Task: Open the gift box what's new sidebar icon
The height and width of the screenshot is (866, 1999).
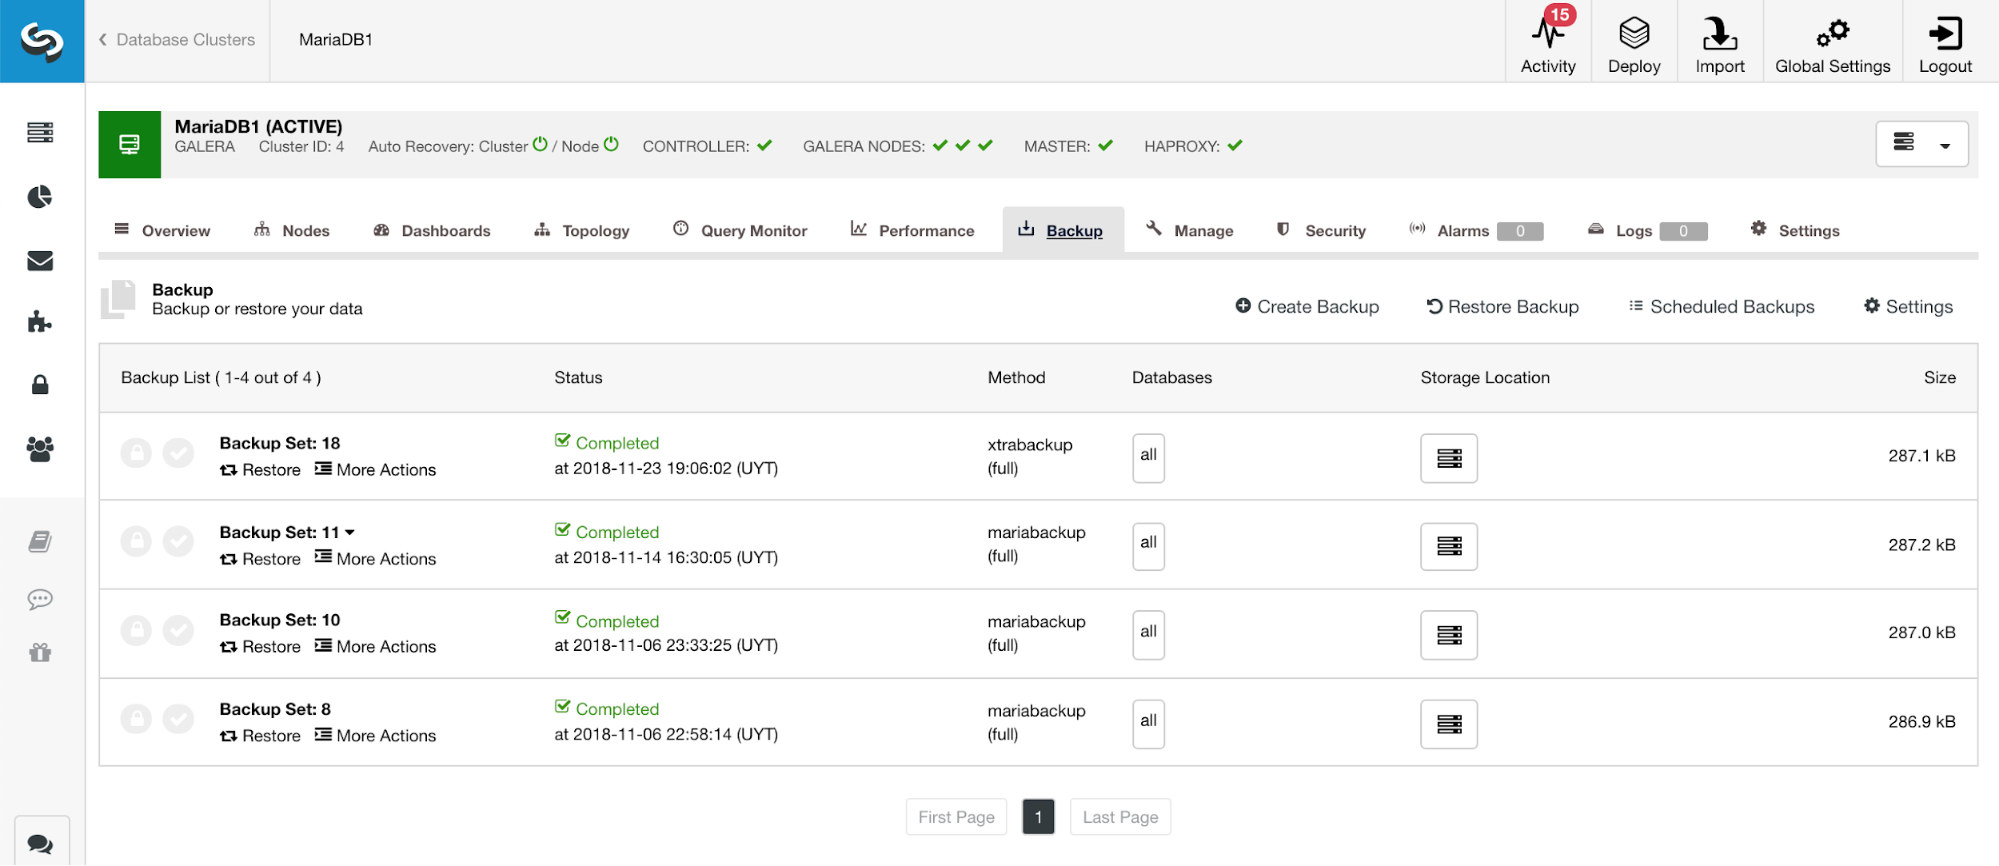Action: click(40, 653)
